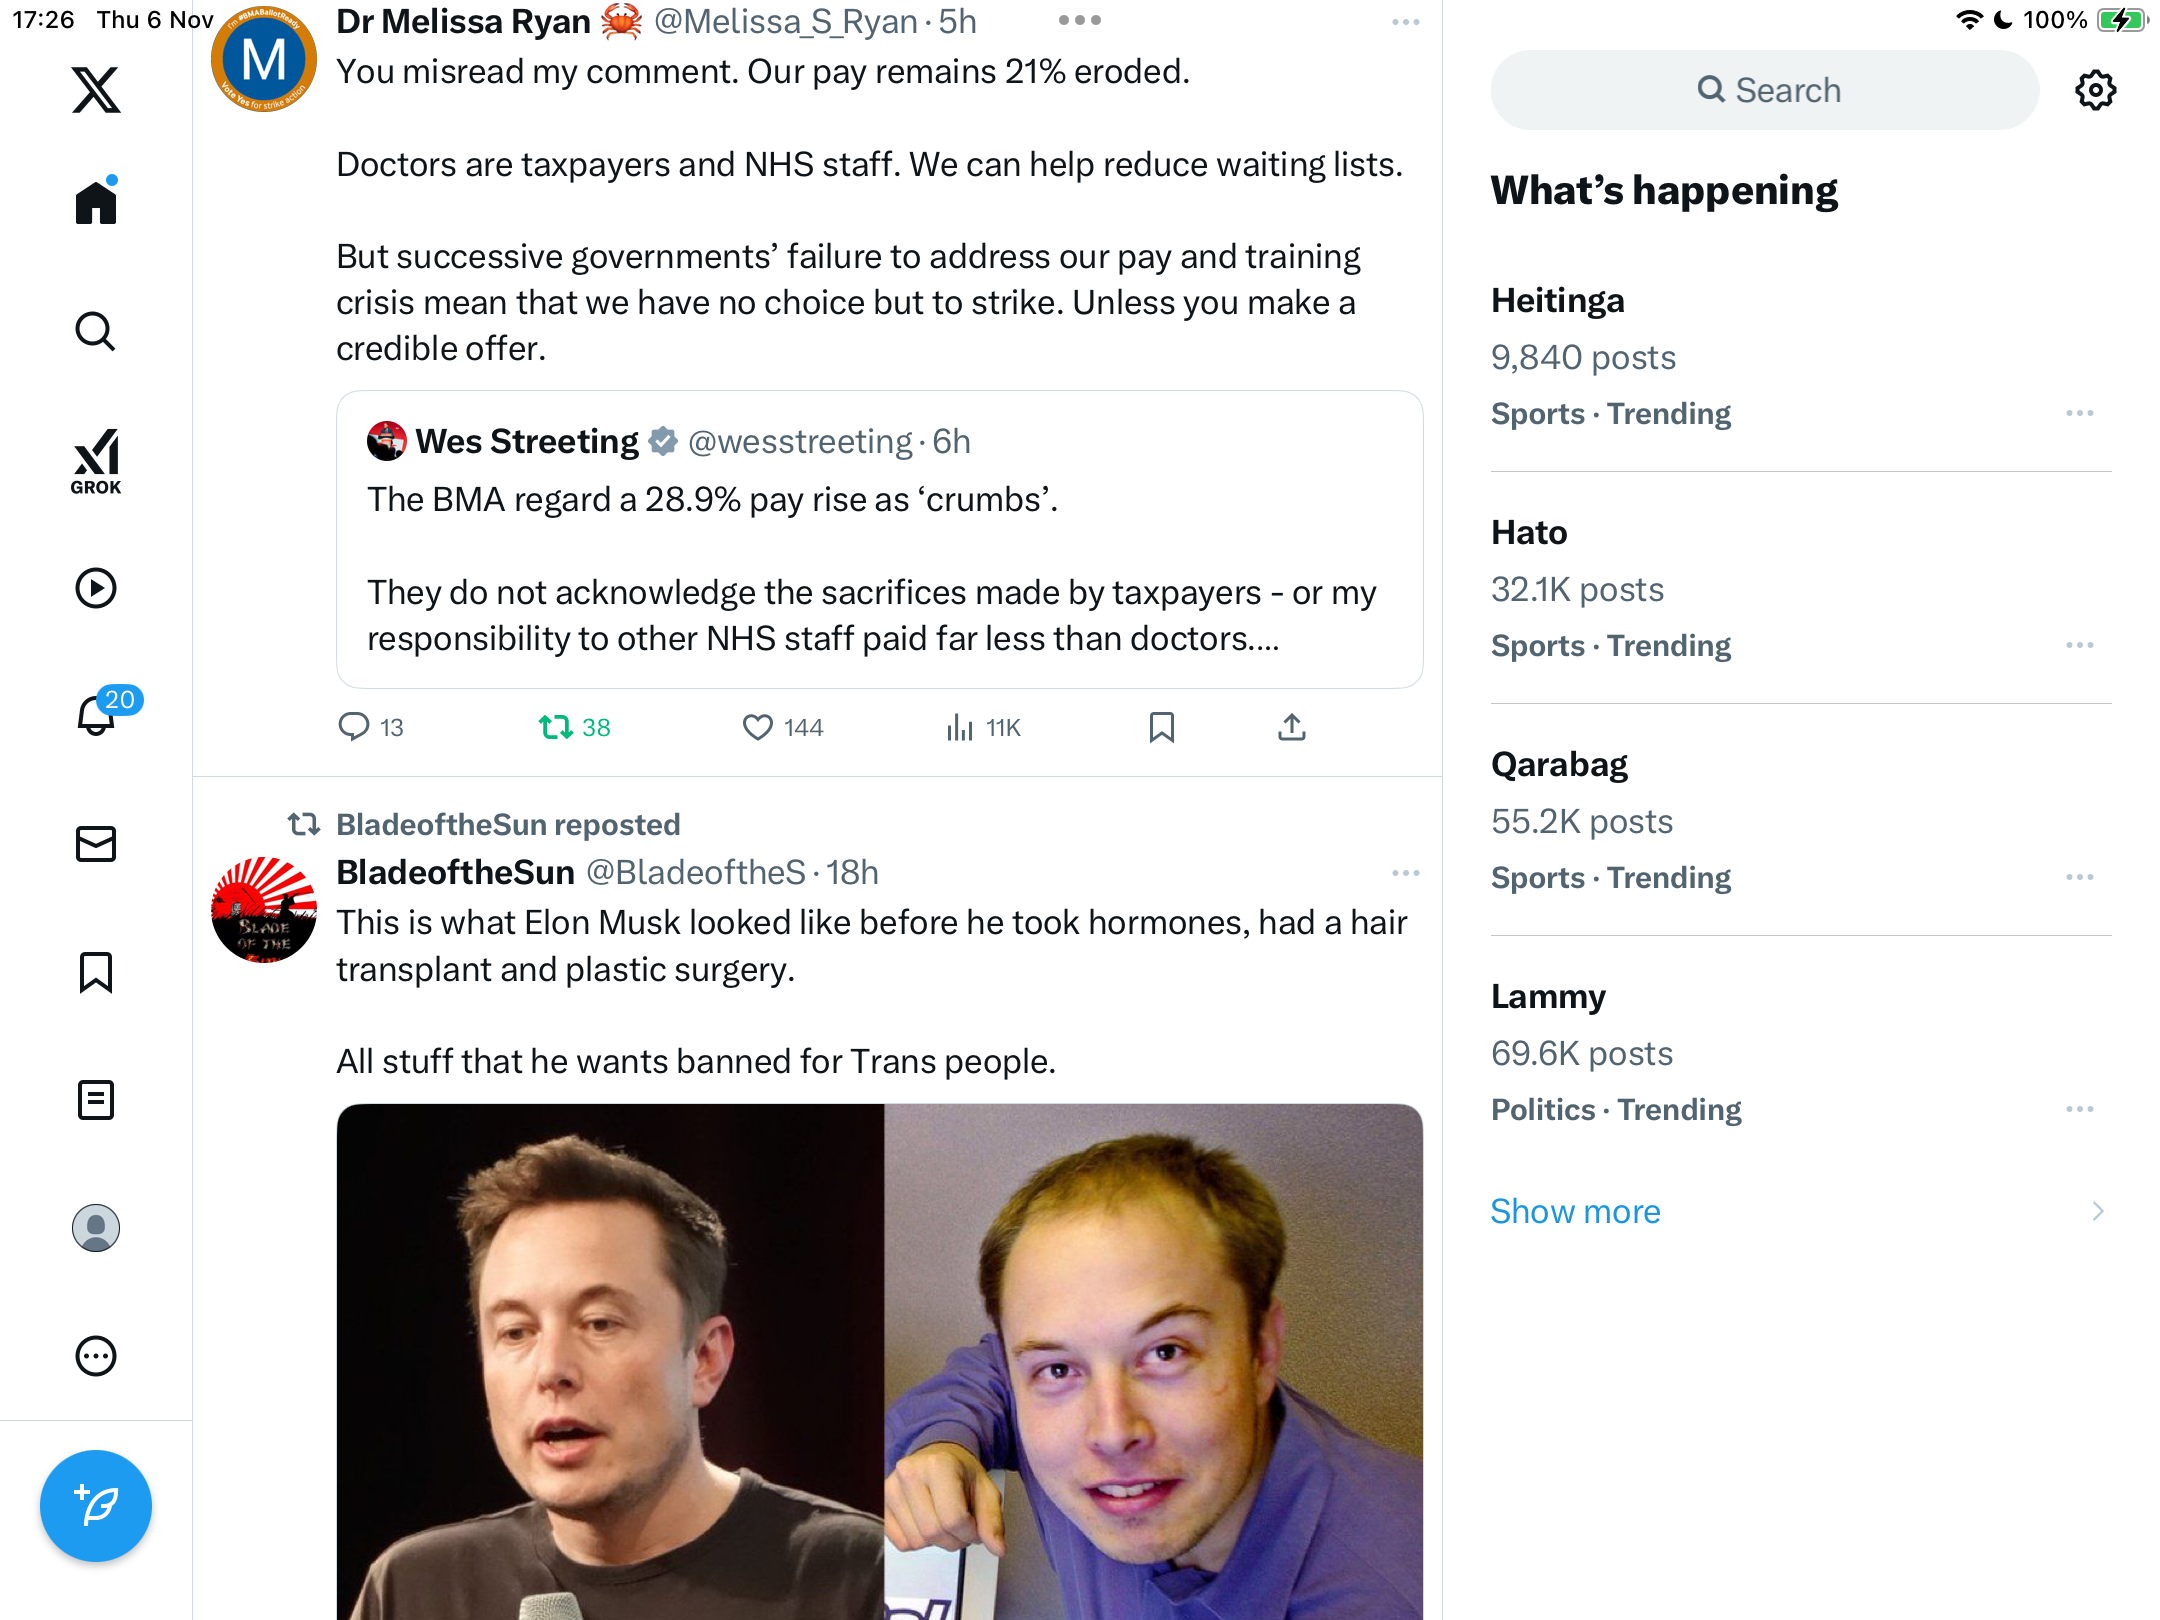View analytics for Melissa Ryan's post
Screen dimensions: 2160x1620
pos(960,727)
